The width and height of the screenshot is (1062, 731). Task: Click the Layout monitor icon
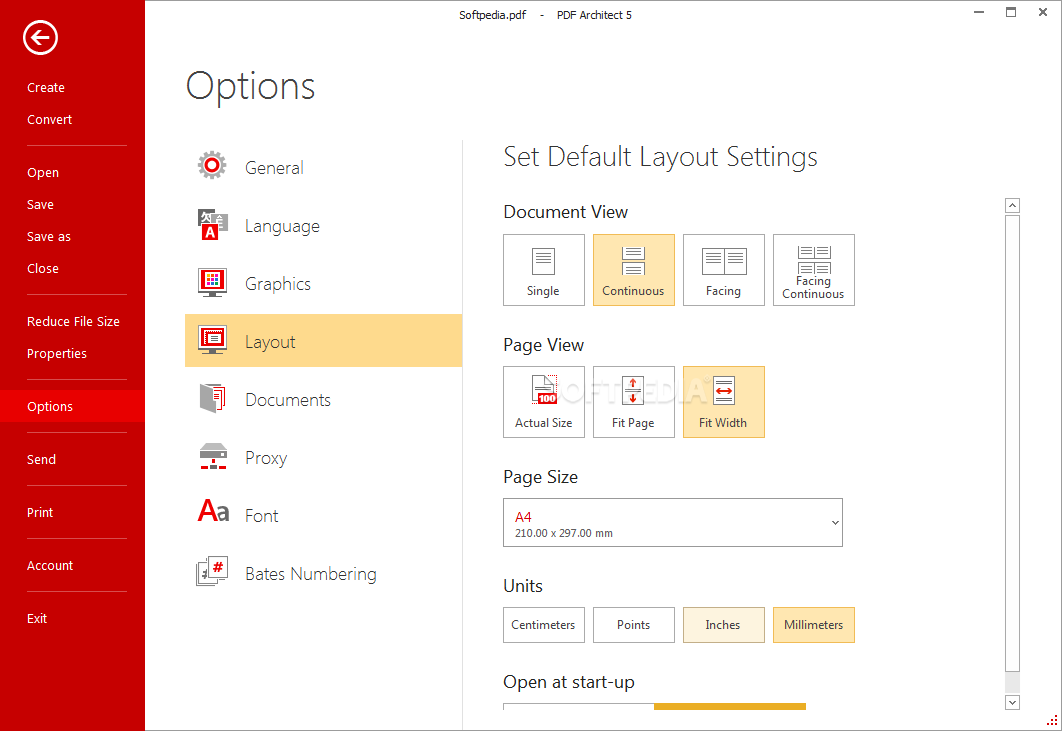click(212, 340)
